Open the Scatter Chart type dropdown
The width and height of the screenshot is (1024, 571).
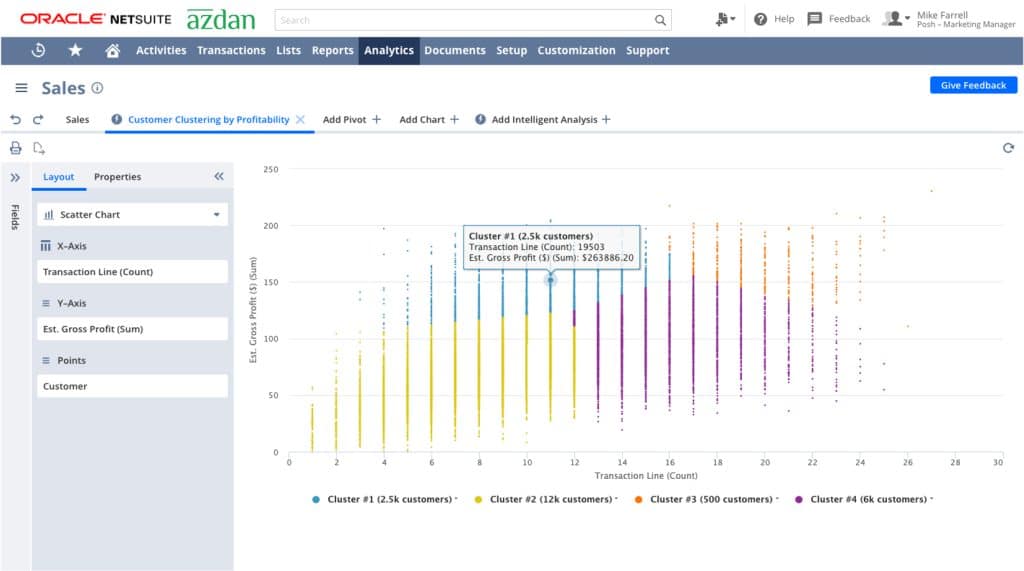coord(133,214)
